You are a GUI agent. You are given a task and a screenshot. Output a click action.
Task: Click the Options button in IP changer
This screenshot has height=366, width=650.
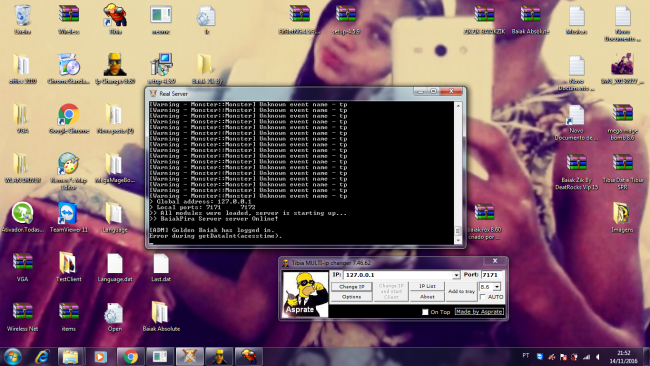[352, 297]
